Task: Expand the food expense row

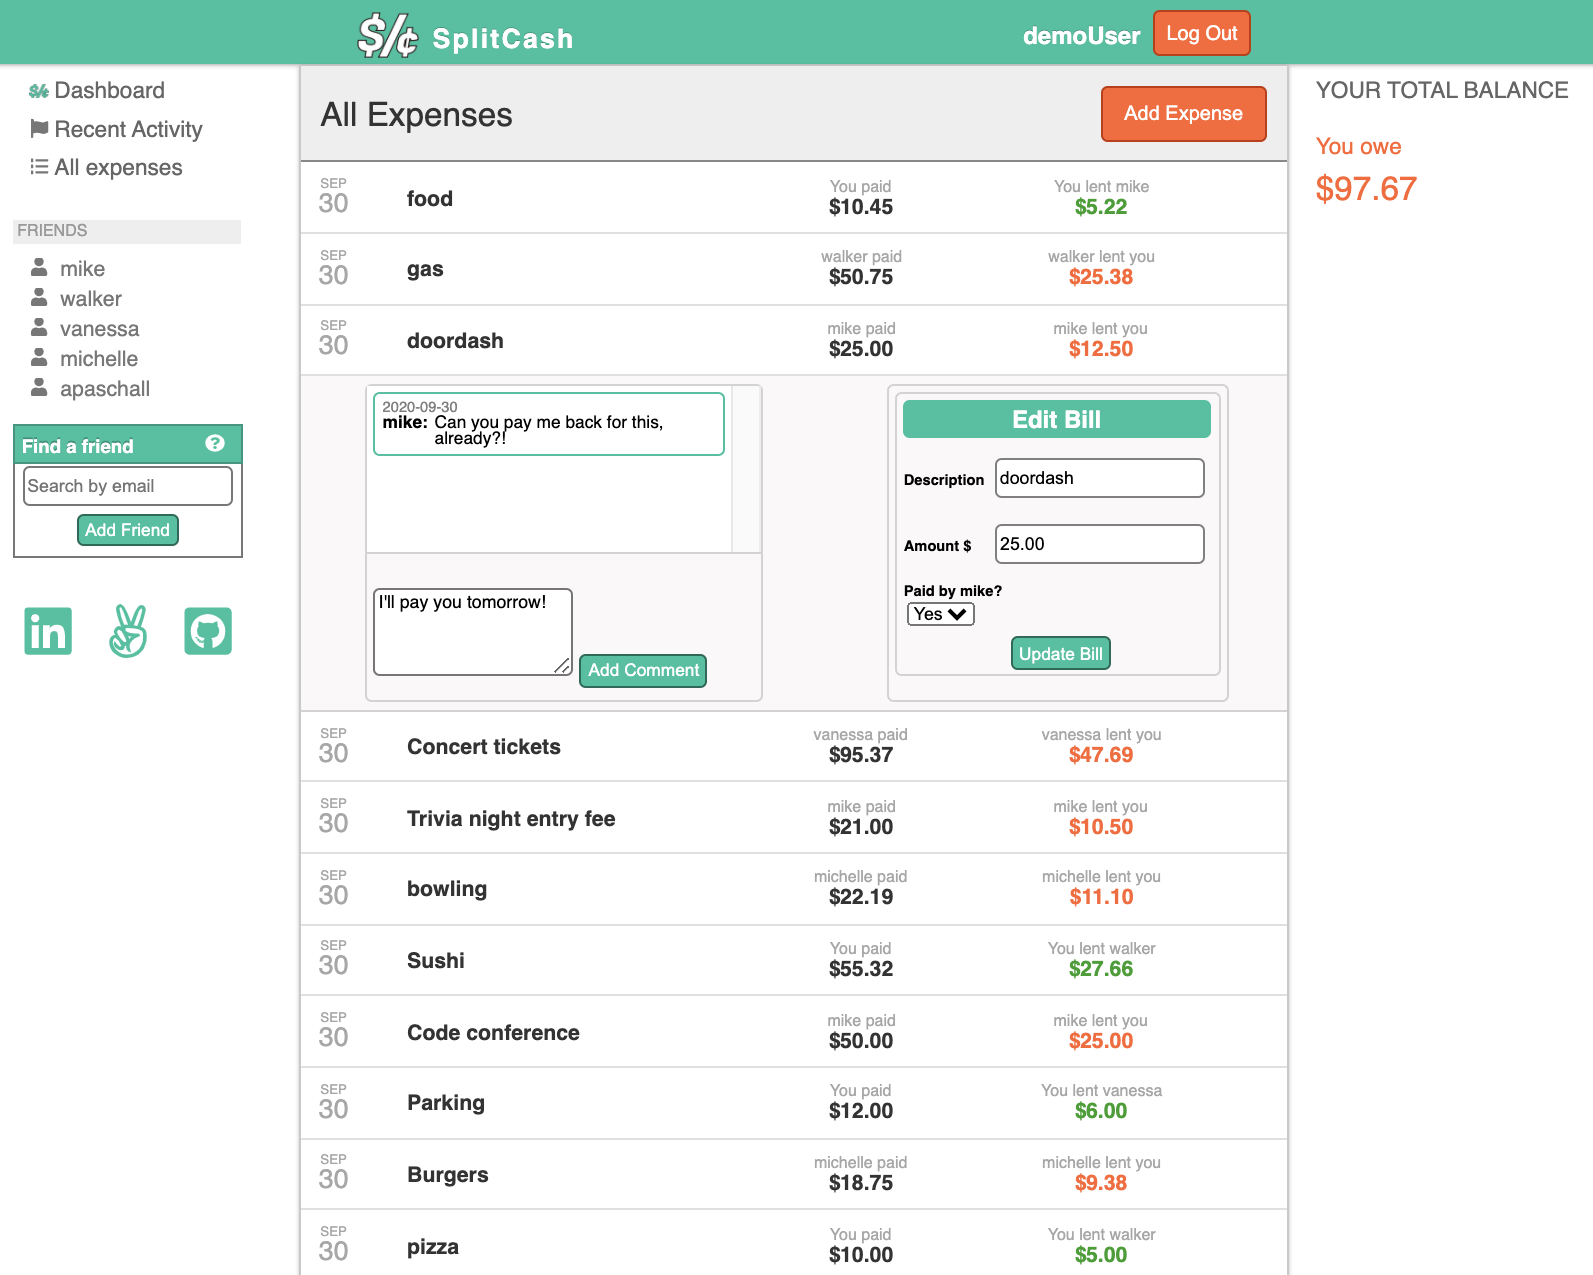Action: coord(794,198)
